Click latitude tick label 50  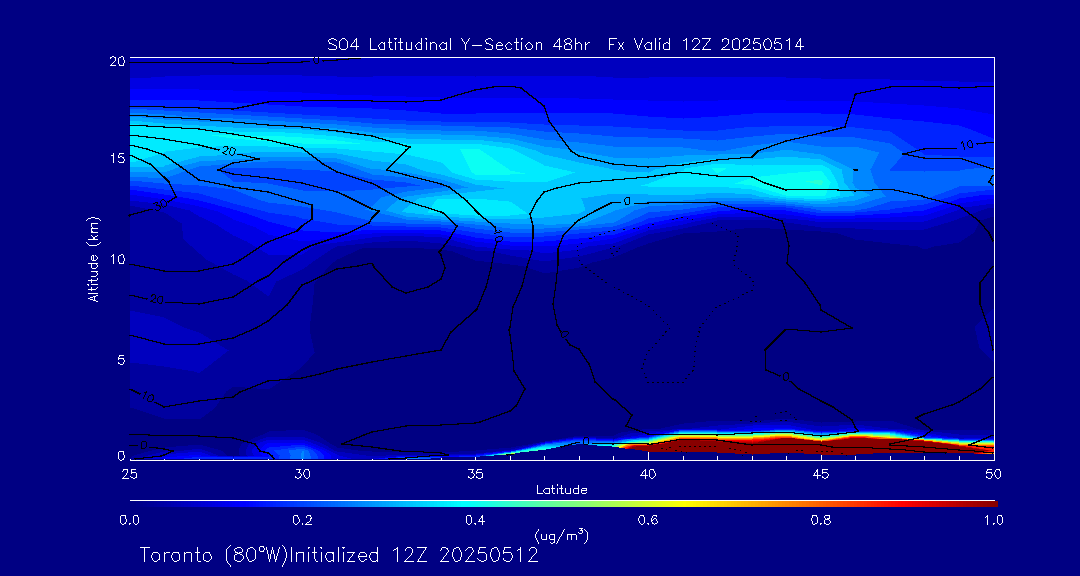(x=994, y=474)
